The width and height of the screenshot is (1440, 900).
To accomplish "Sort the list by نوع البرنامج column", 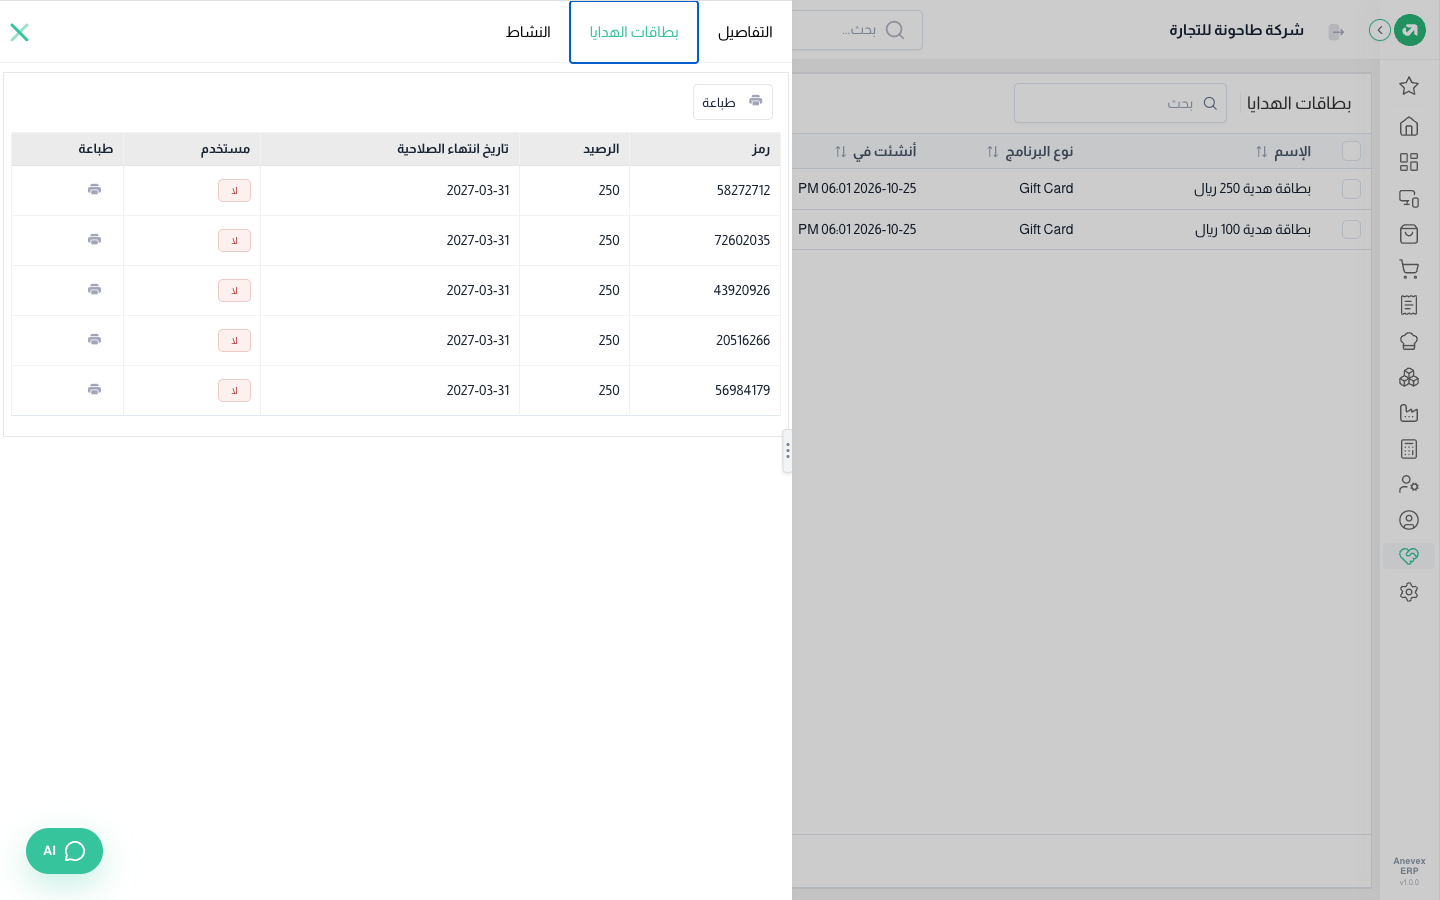I will pyautogui.click(x=1029, y=152).
